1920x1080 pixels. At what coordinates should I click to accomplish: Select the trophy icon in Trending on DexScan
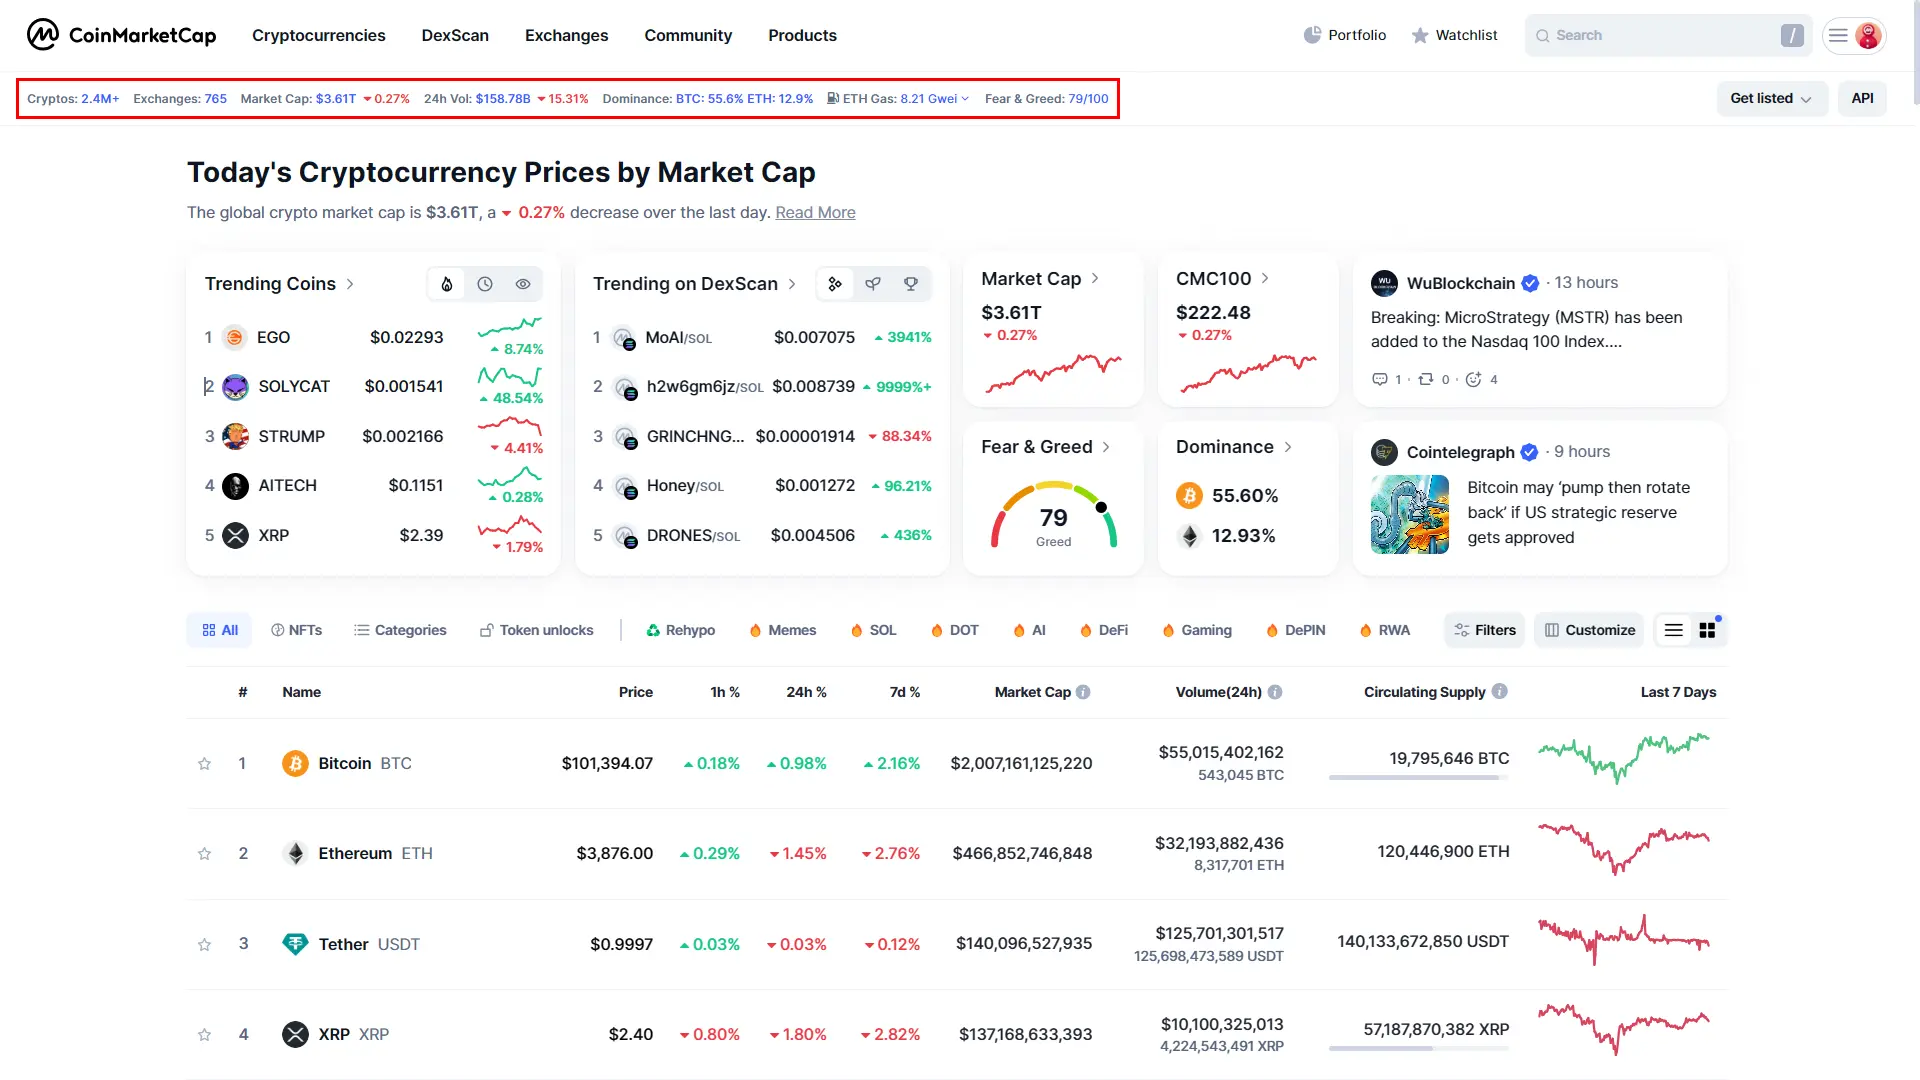pos(911,284)
